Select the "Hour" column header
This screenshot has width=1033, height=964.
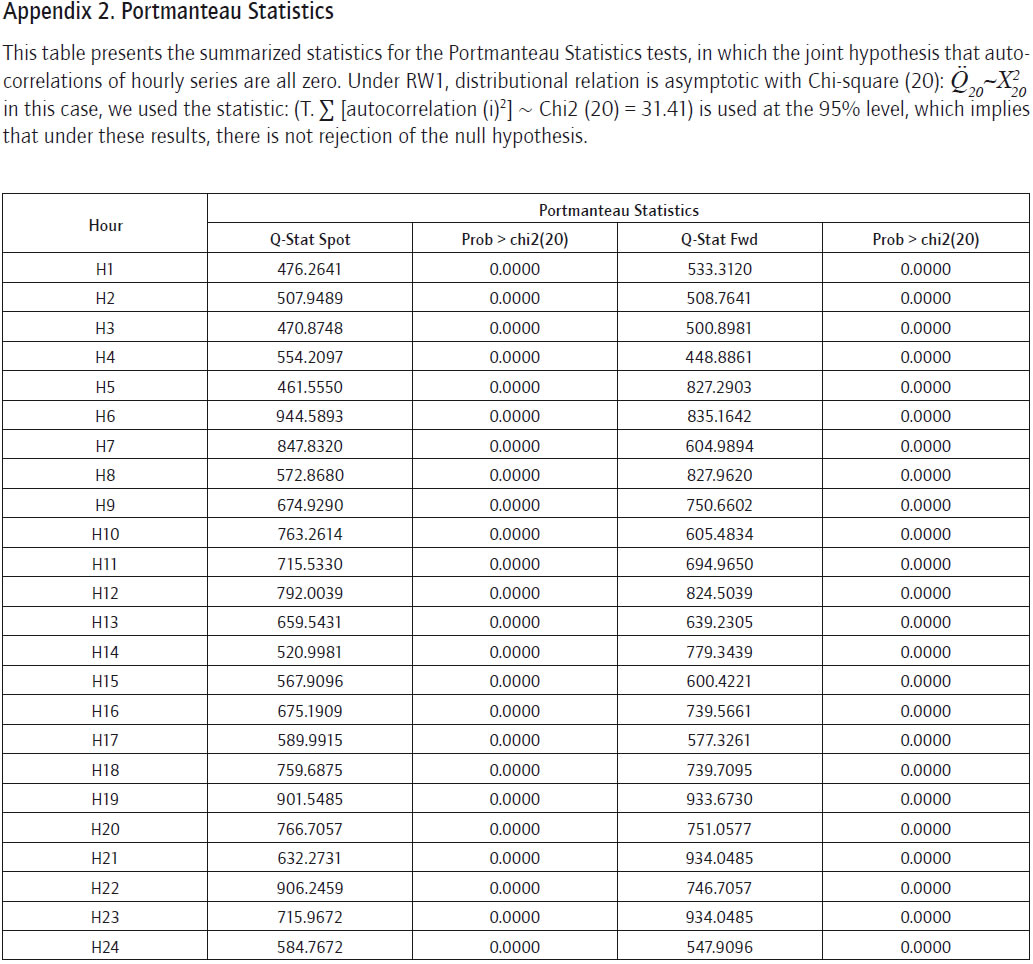(105, 225)
